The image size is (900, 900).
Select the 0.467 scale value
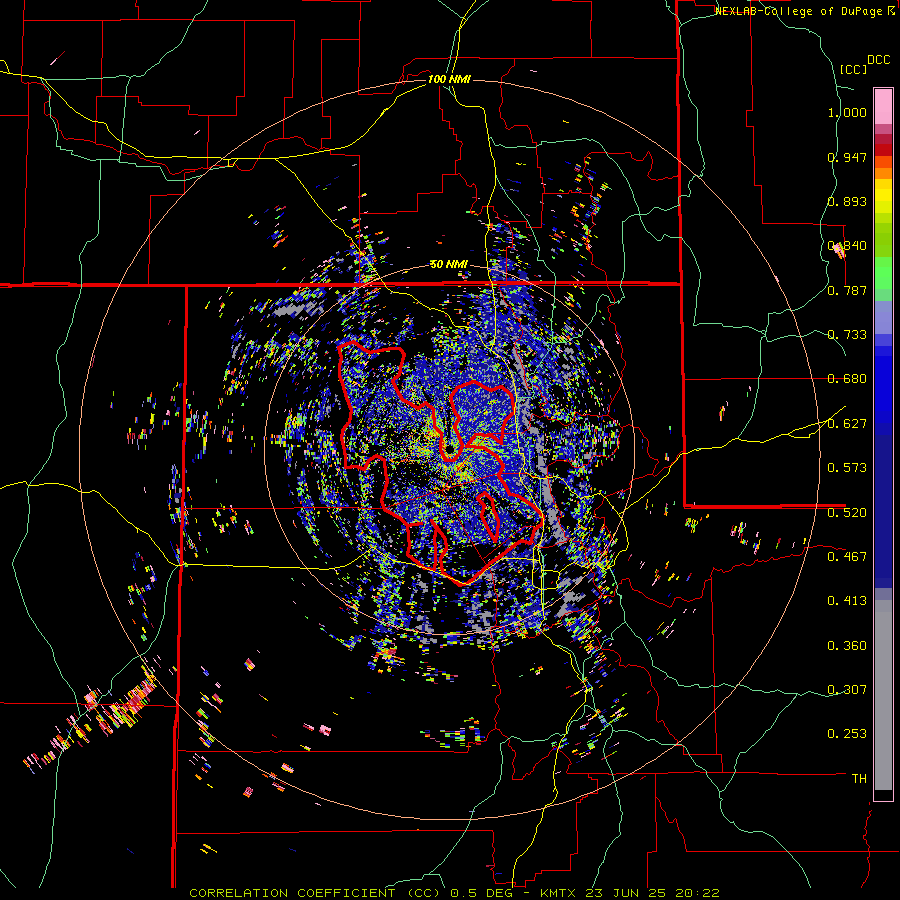tap(847, 557)
